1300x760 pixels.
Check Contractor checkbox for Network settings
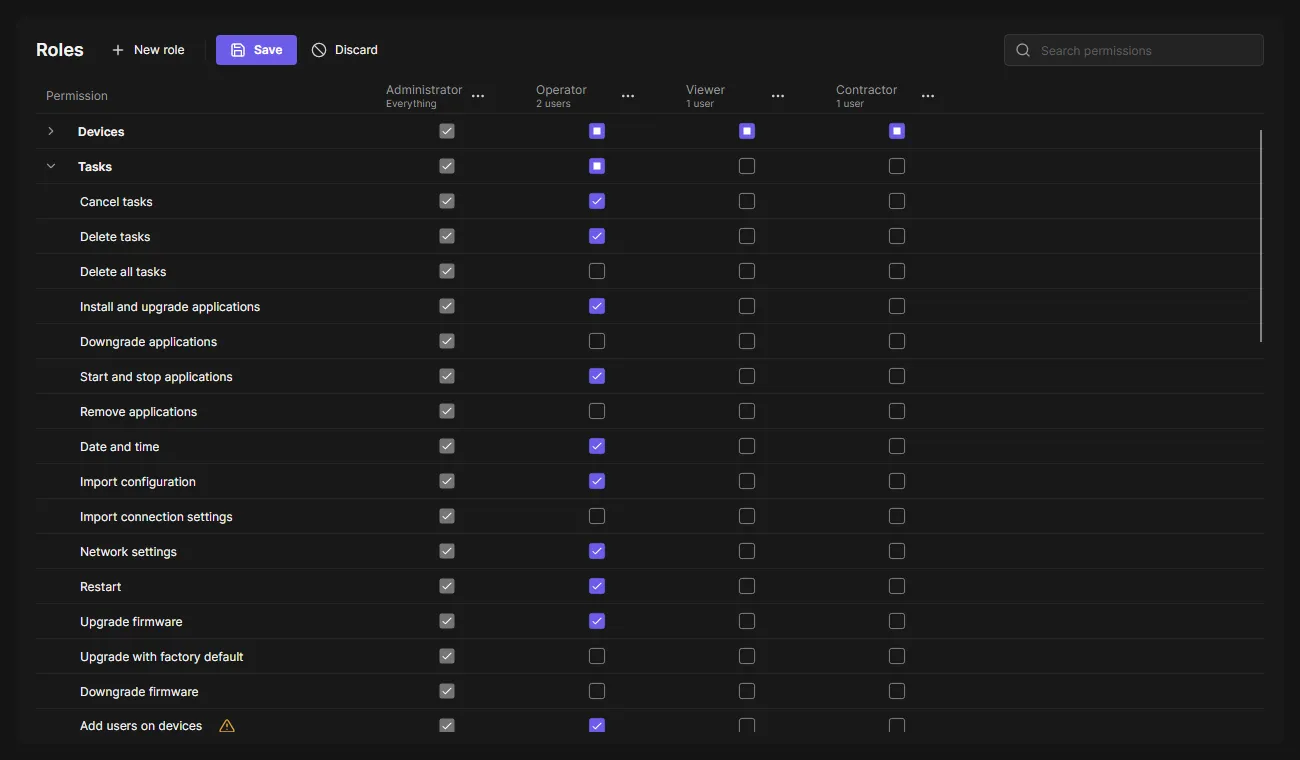coord(897,551)
